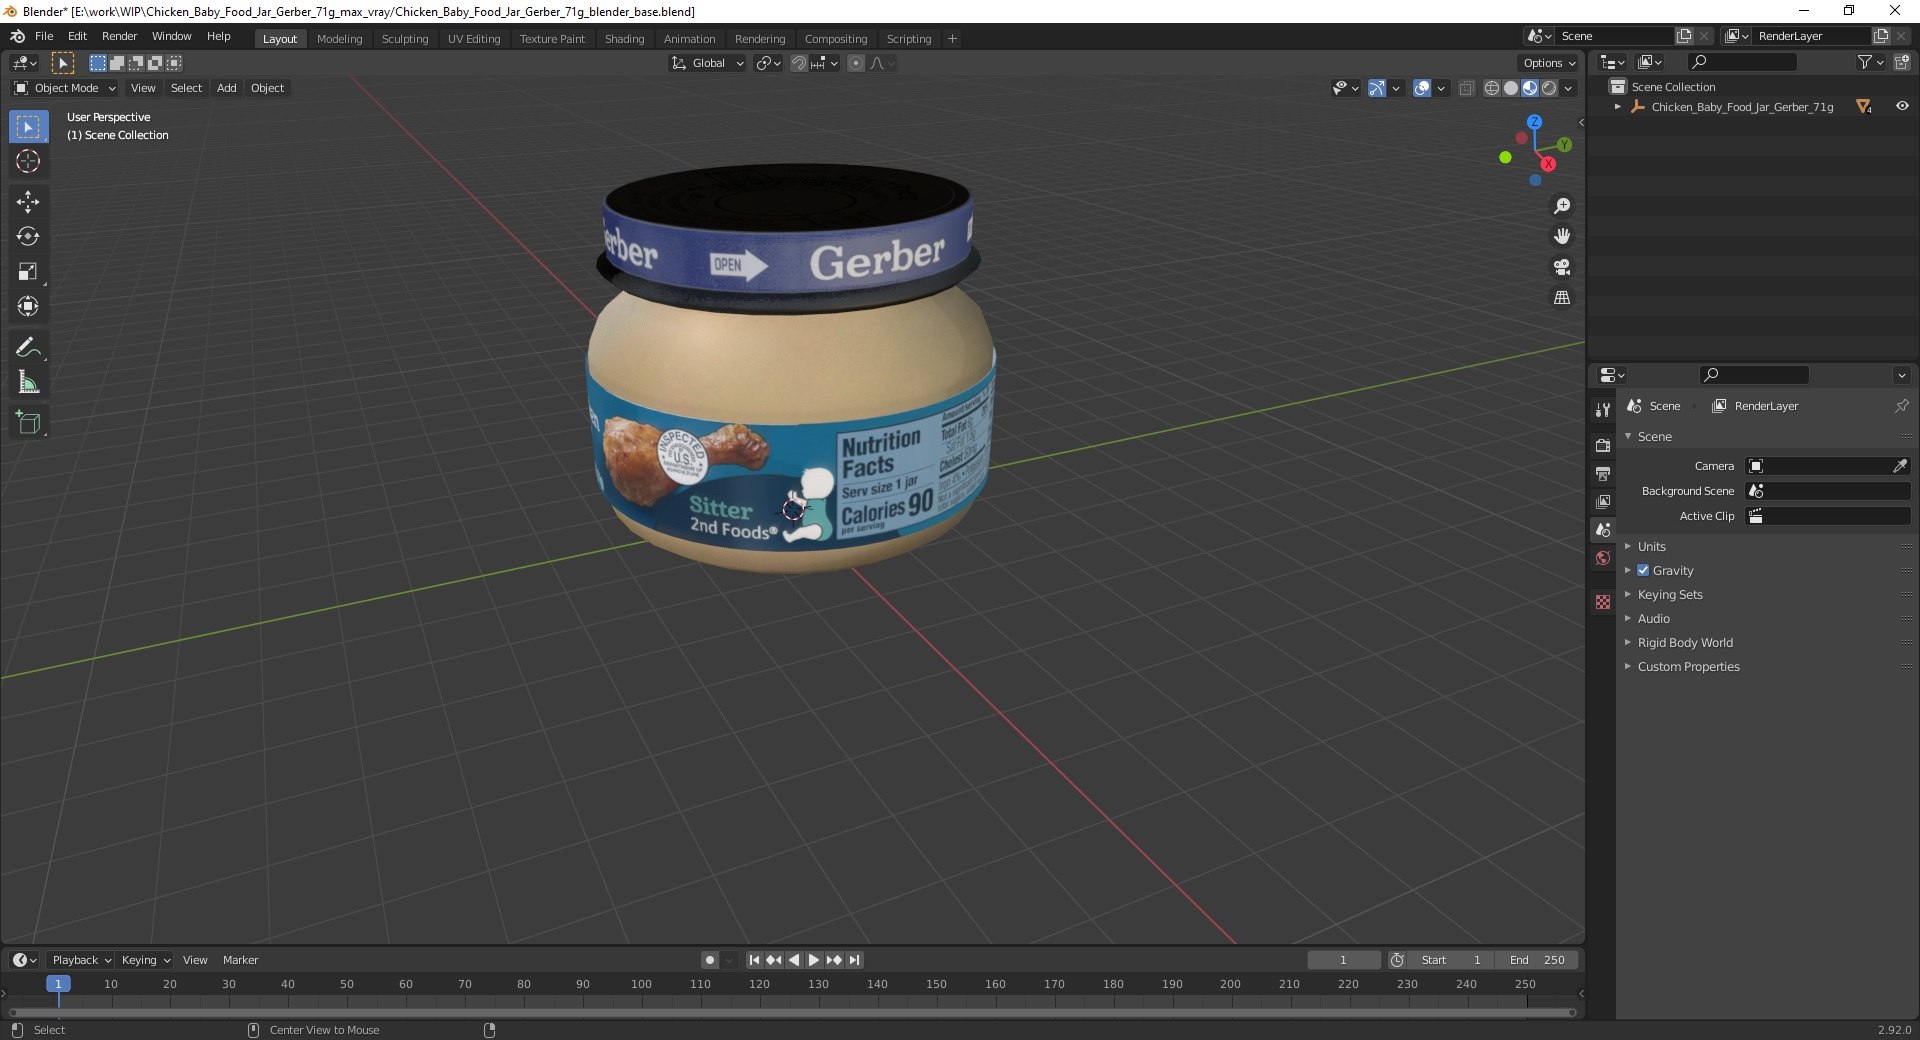Open the Playback dropdown

81,960
